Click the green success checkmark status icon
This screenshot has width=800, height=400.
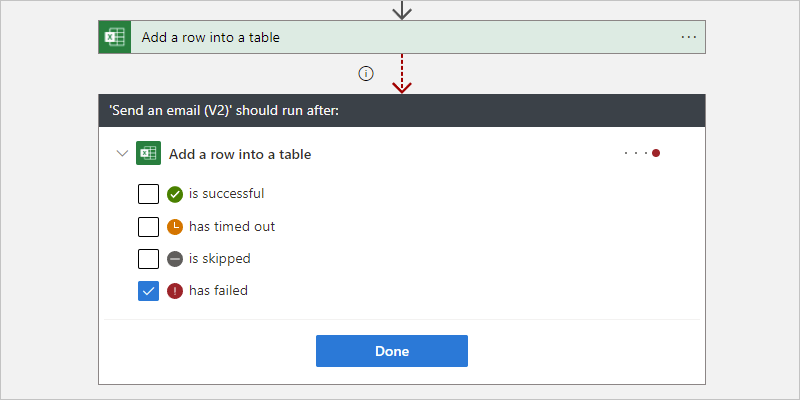(175, 194)
